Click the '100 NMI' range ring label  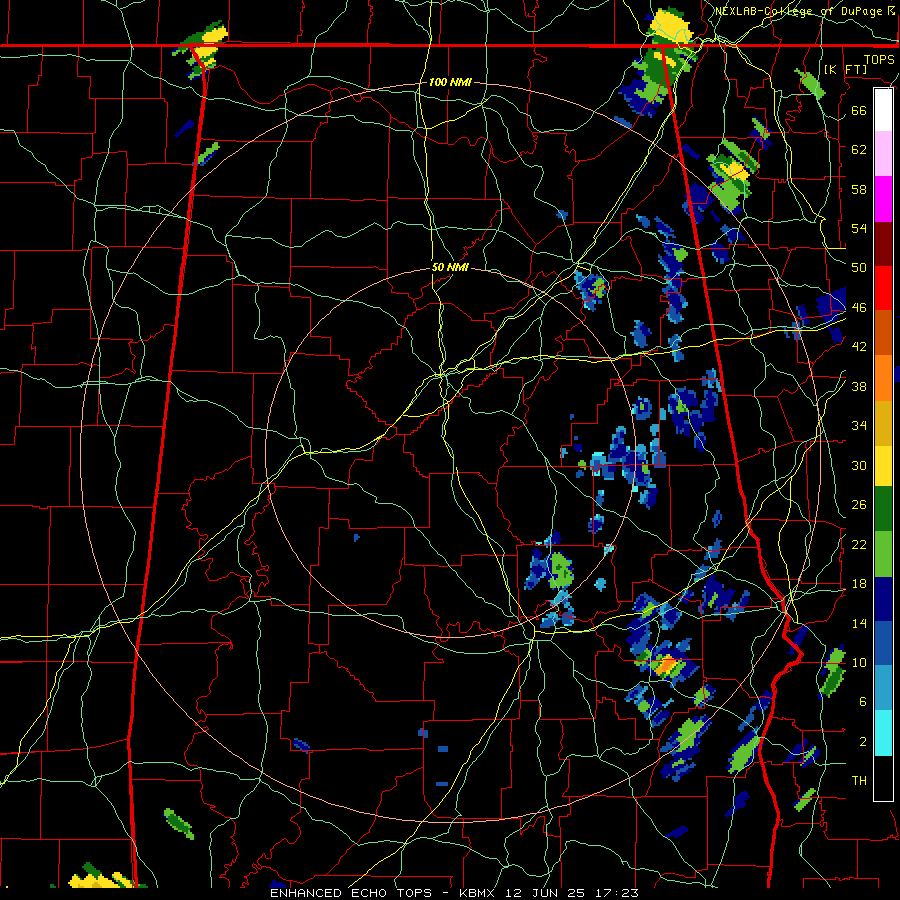click(450, 82)
